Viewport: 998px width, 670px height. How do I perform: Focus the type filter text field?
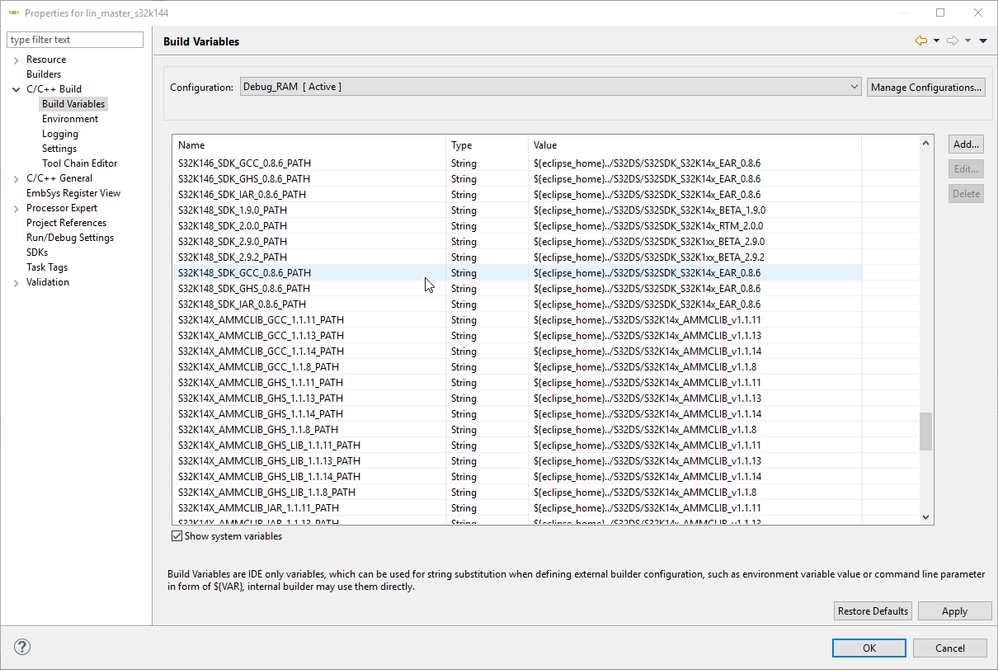[x=75, y=39]
